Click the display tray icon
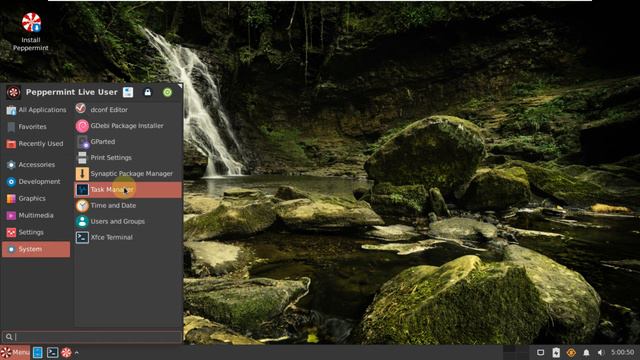Image resolution: width=640 pixels, height=360 pixels. tap(540, 352)
